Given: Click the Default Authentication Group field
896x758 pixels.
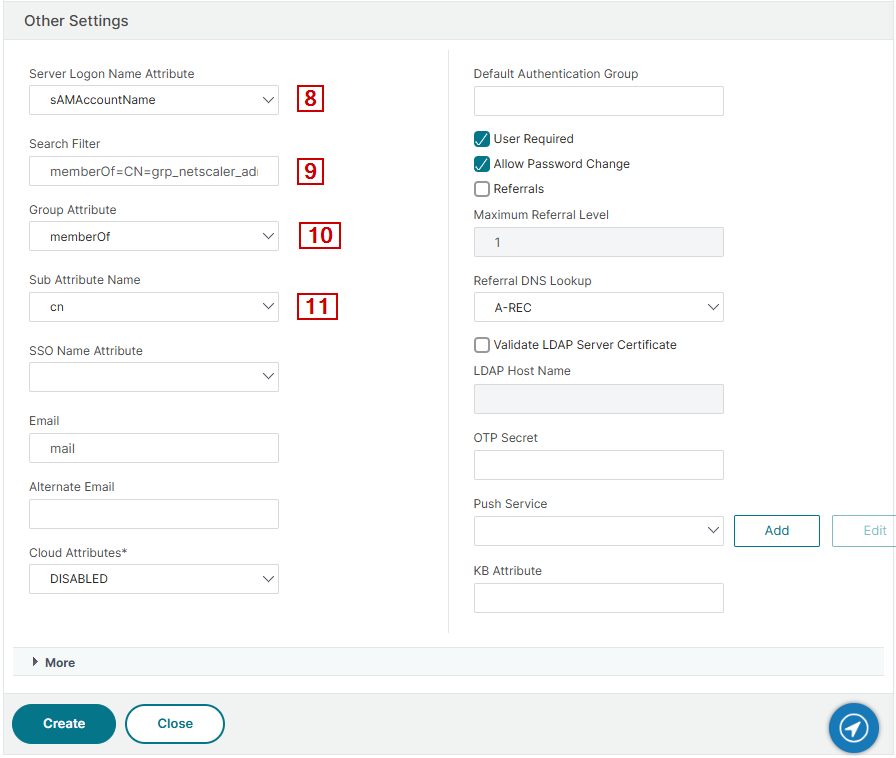Looking at the screenshot, I should 598,101.
